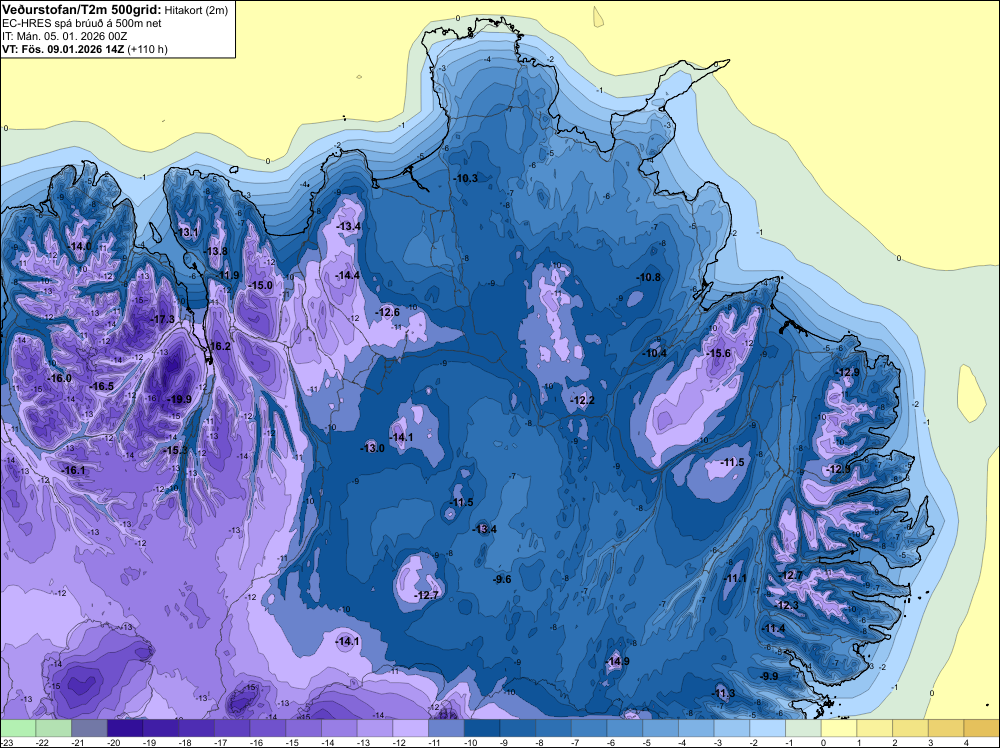Click the legend swatch labeled -7
Viewport: 1000px width, 748px height.
pyautogui.click(x=589, y=728)
